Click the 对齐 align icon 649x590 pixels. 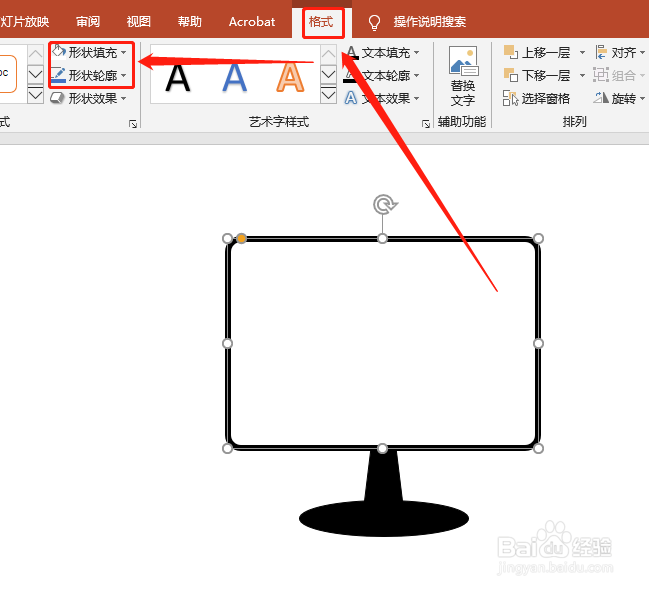point(601,52)
